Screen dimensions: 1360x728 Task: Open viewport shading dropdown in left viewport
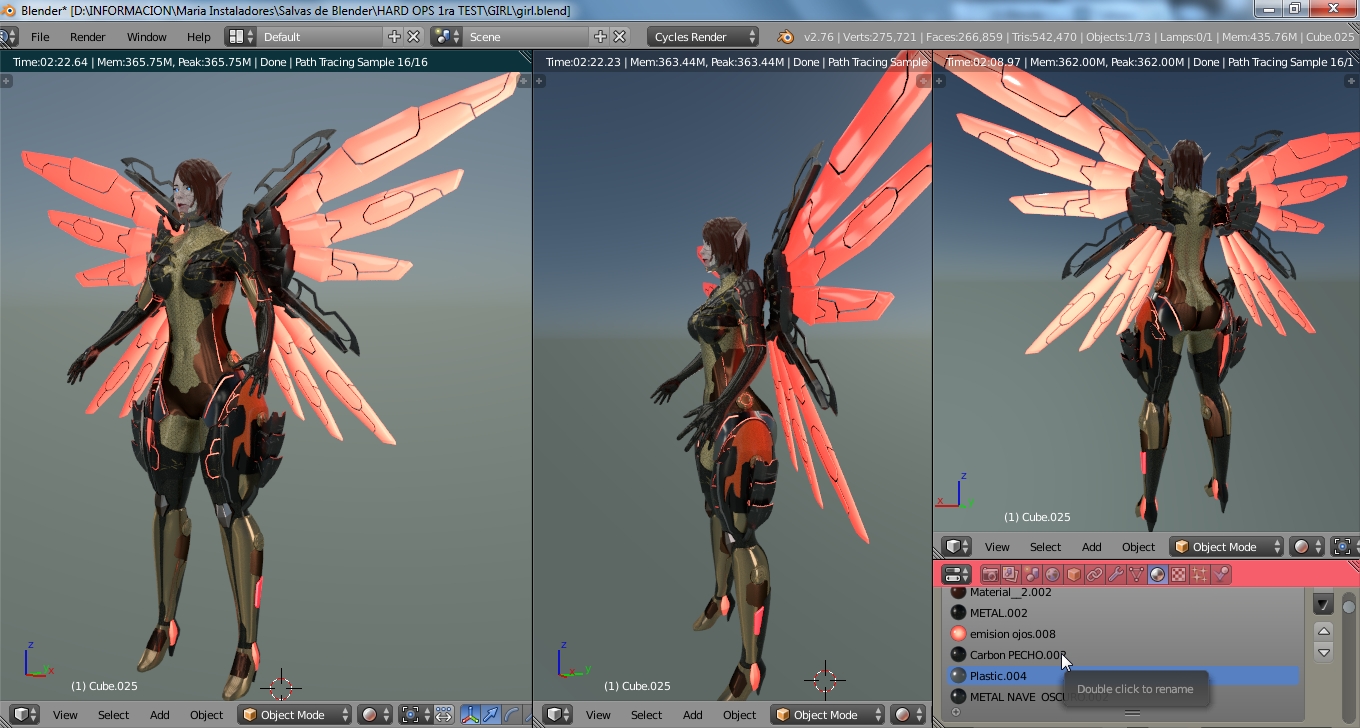coord(375,715)
